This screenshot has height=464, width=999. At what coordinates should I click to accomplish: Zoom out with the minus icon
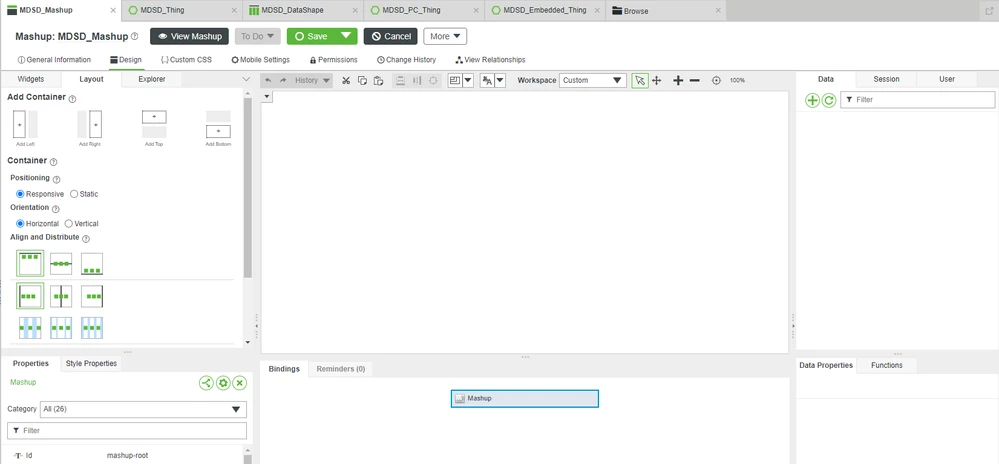pyautogui.click(x=695, y=80)
